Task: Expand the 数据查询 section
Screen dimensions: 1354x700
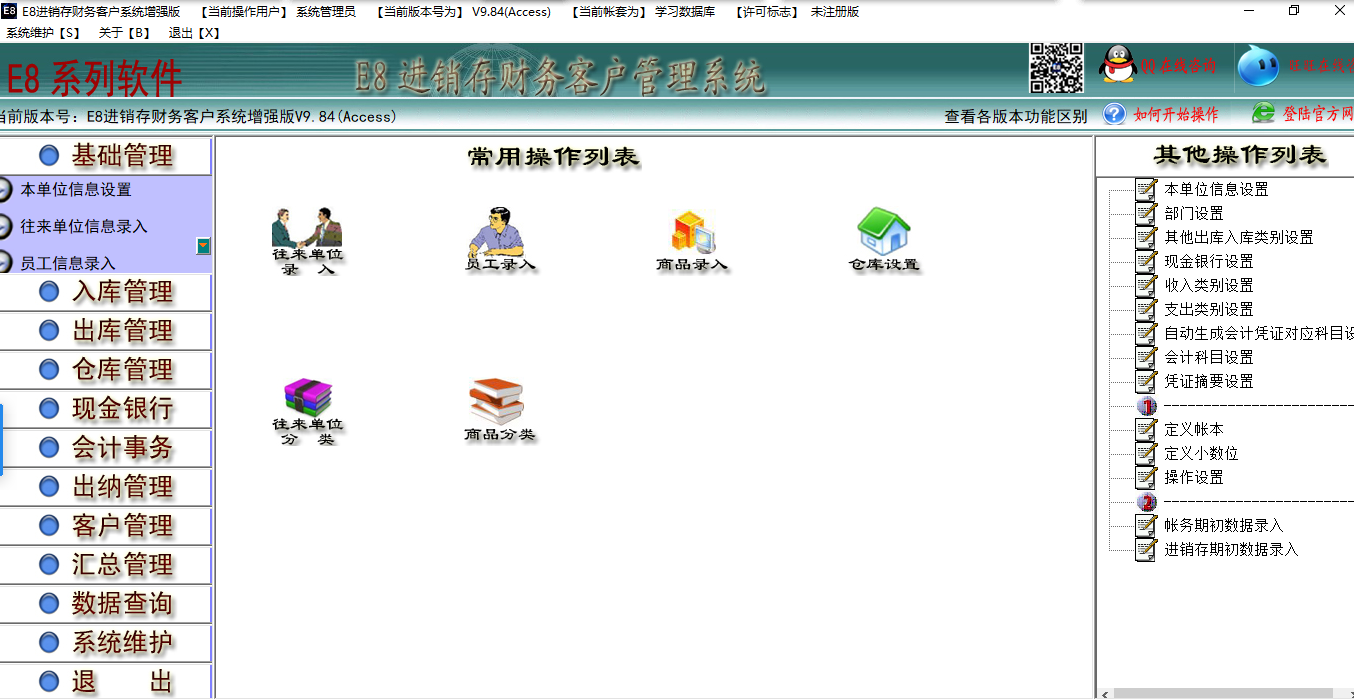Action: coord(105,604)
